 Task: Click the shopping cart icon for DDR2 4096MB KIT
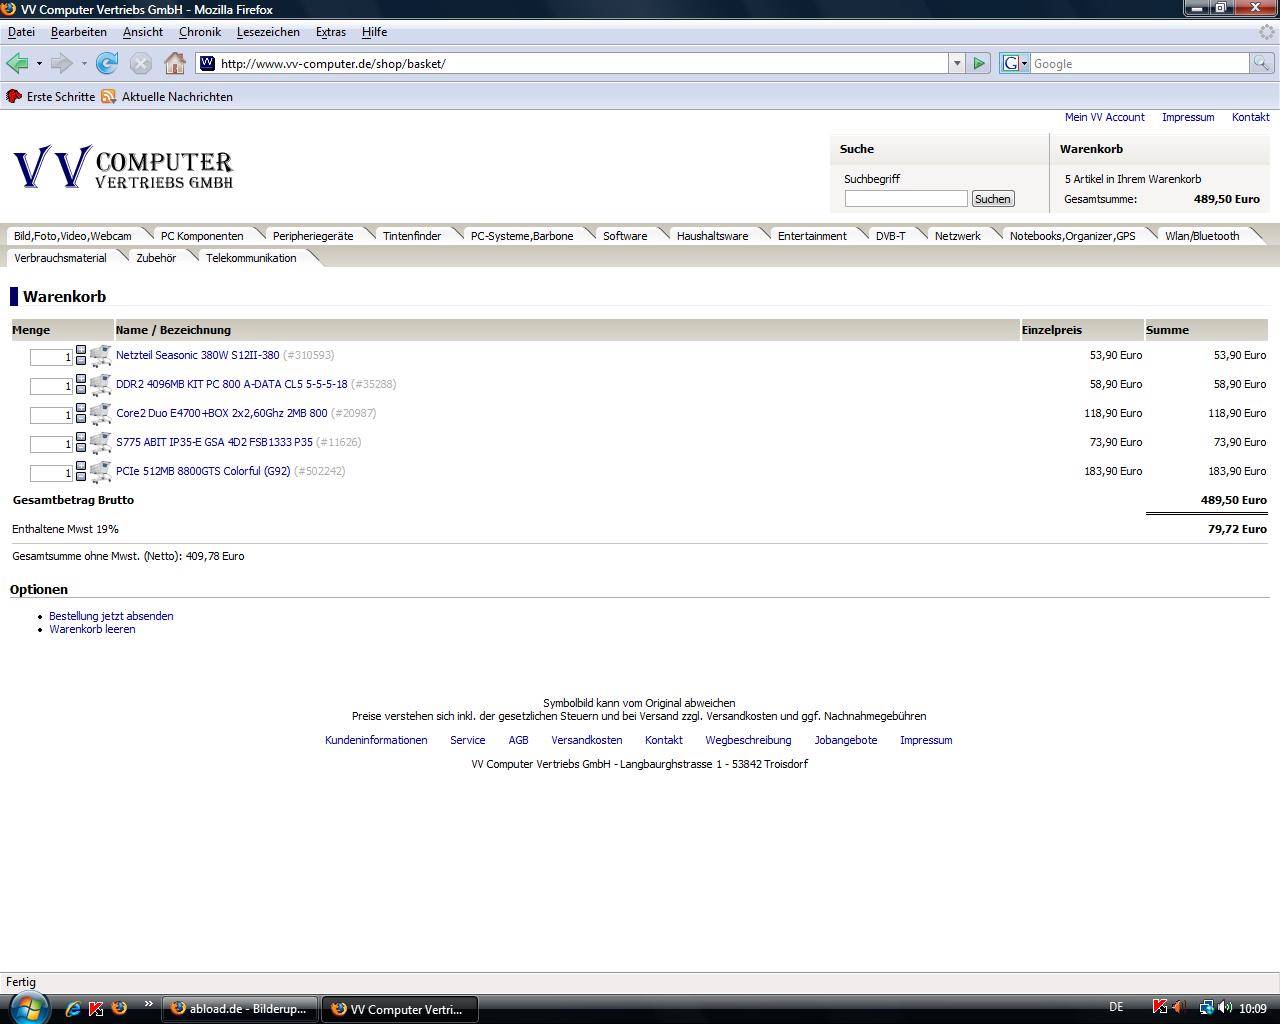coord(100,384)
